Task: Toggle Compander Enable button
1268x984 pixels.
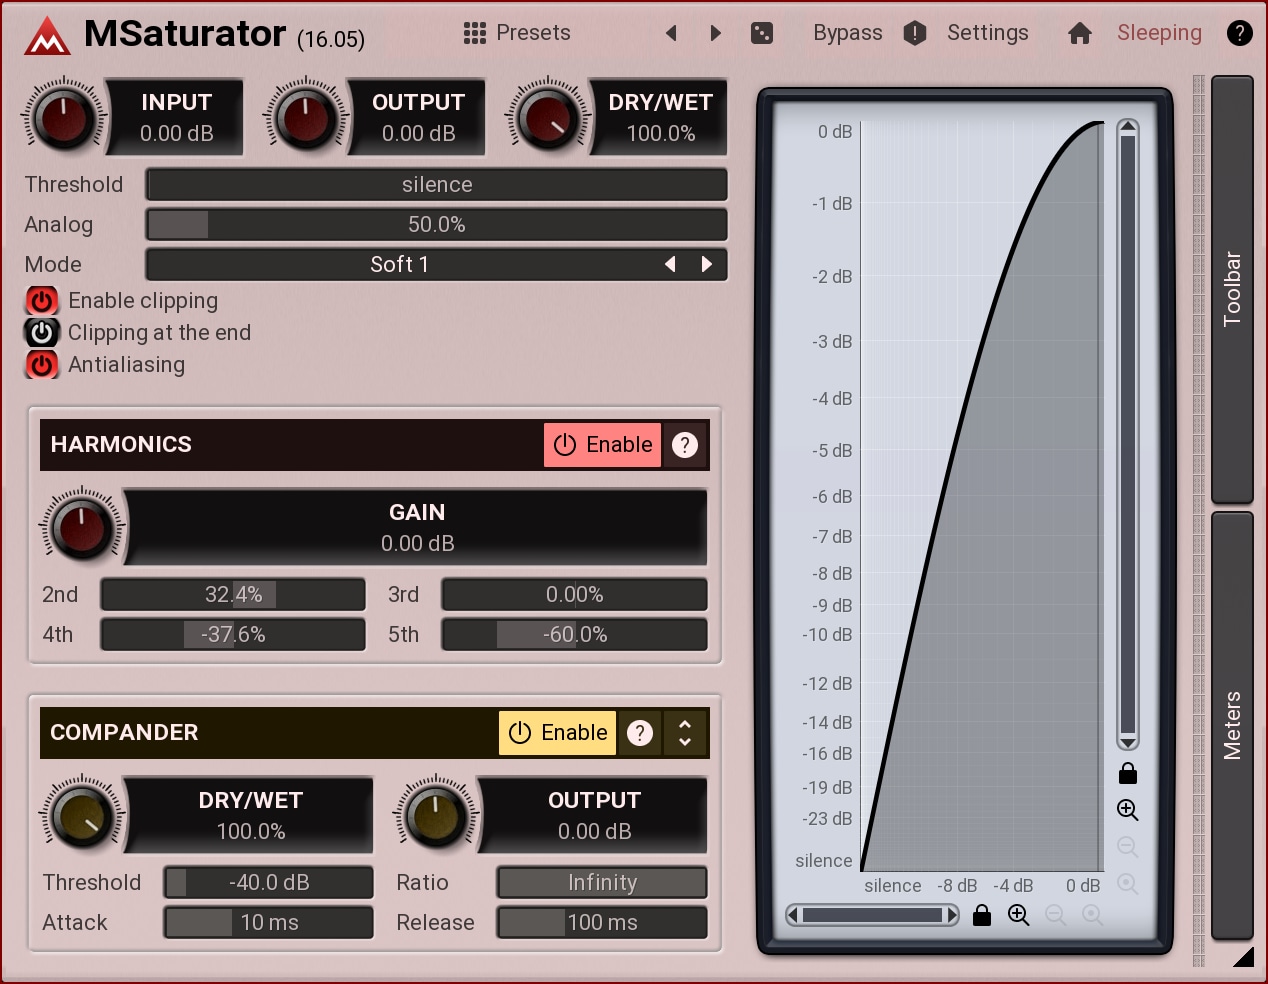Action: [x=558, y=733]
